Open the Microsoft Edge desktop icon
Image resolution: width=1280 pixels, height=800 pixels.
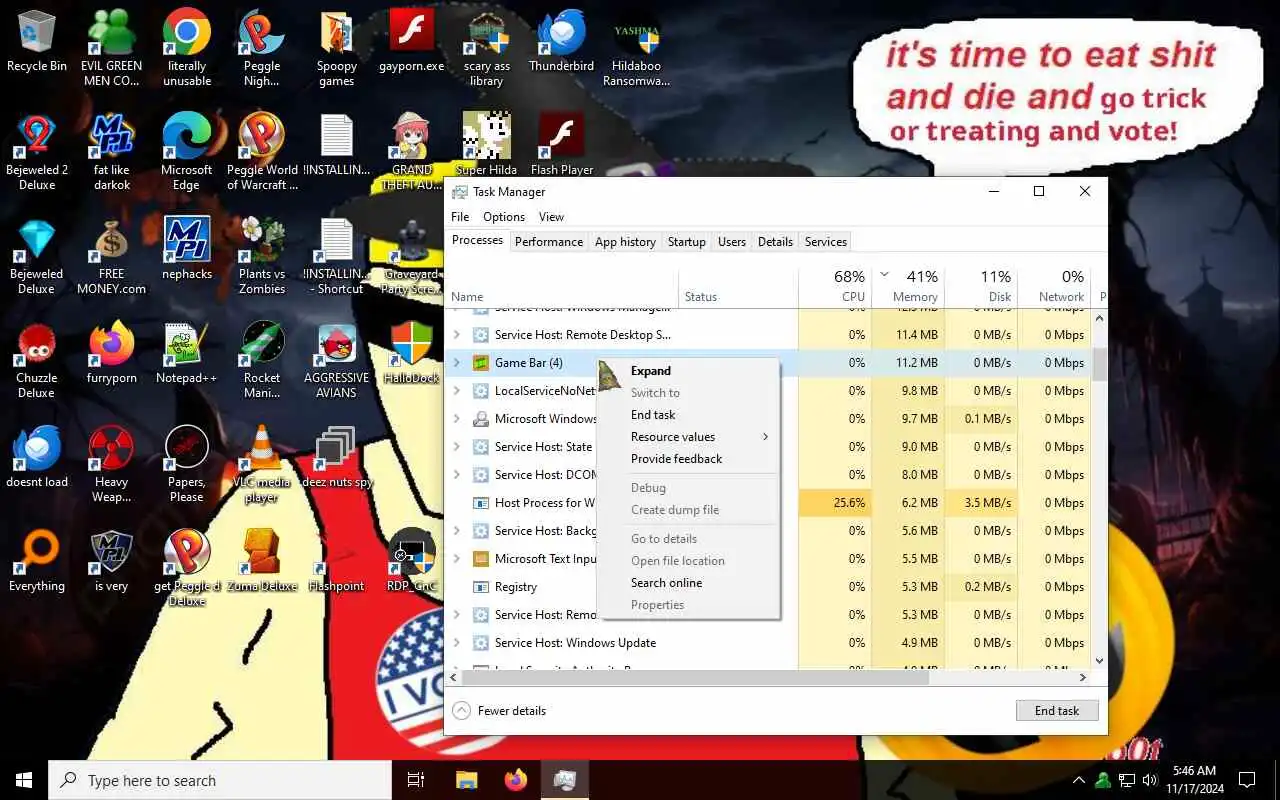pos(186,152)
